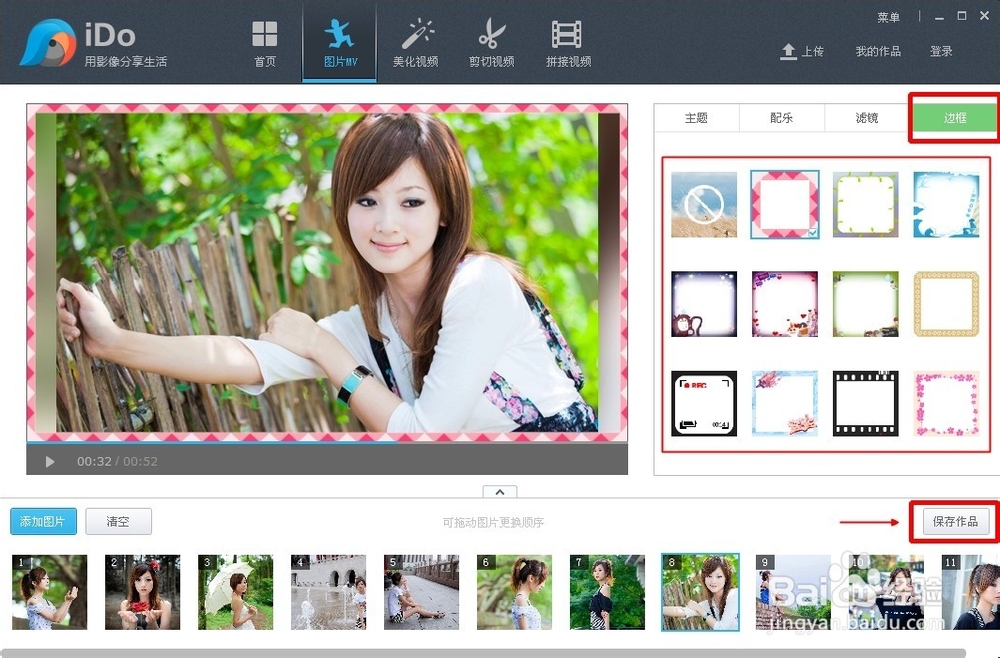Select the blue ocean wave border

(x=946, y=205)
